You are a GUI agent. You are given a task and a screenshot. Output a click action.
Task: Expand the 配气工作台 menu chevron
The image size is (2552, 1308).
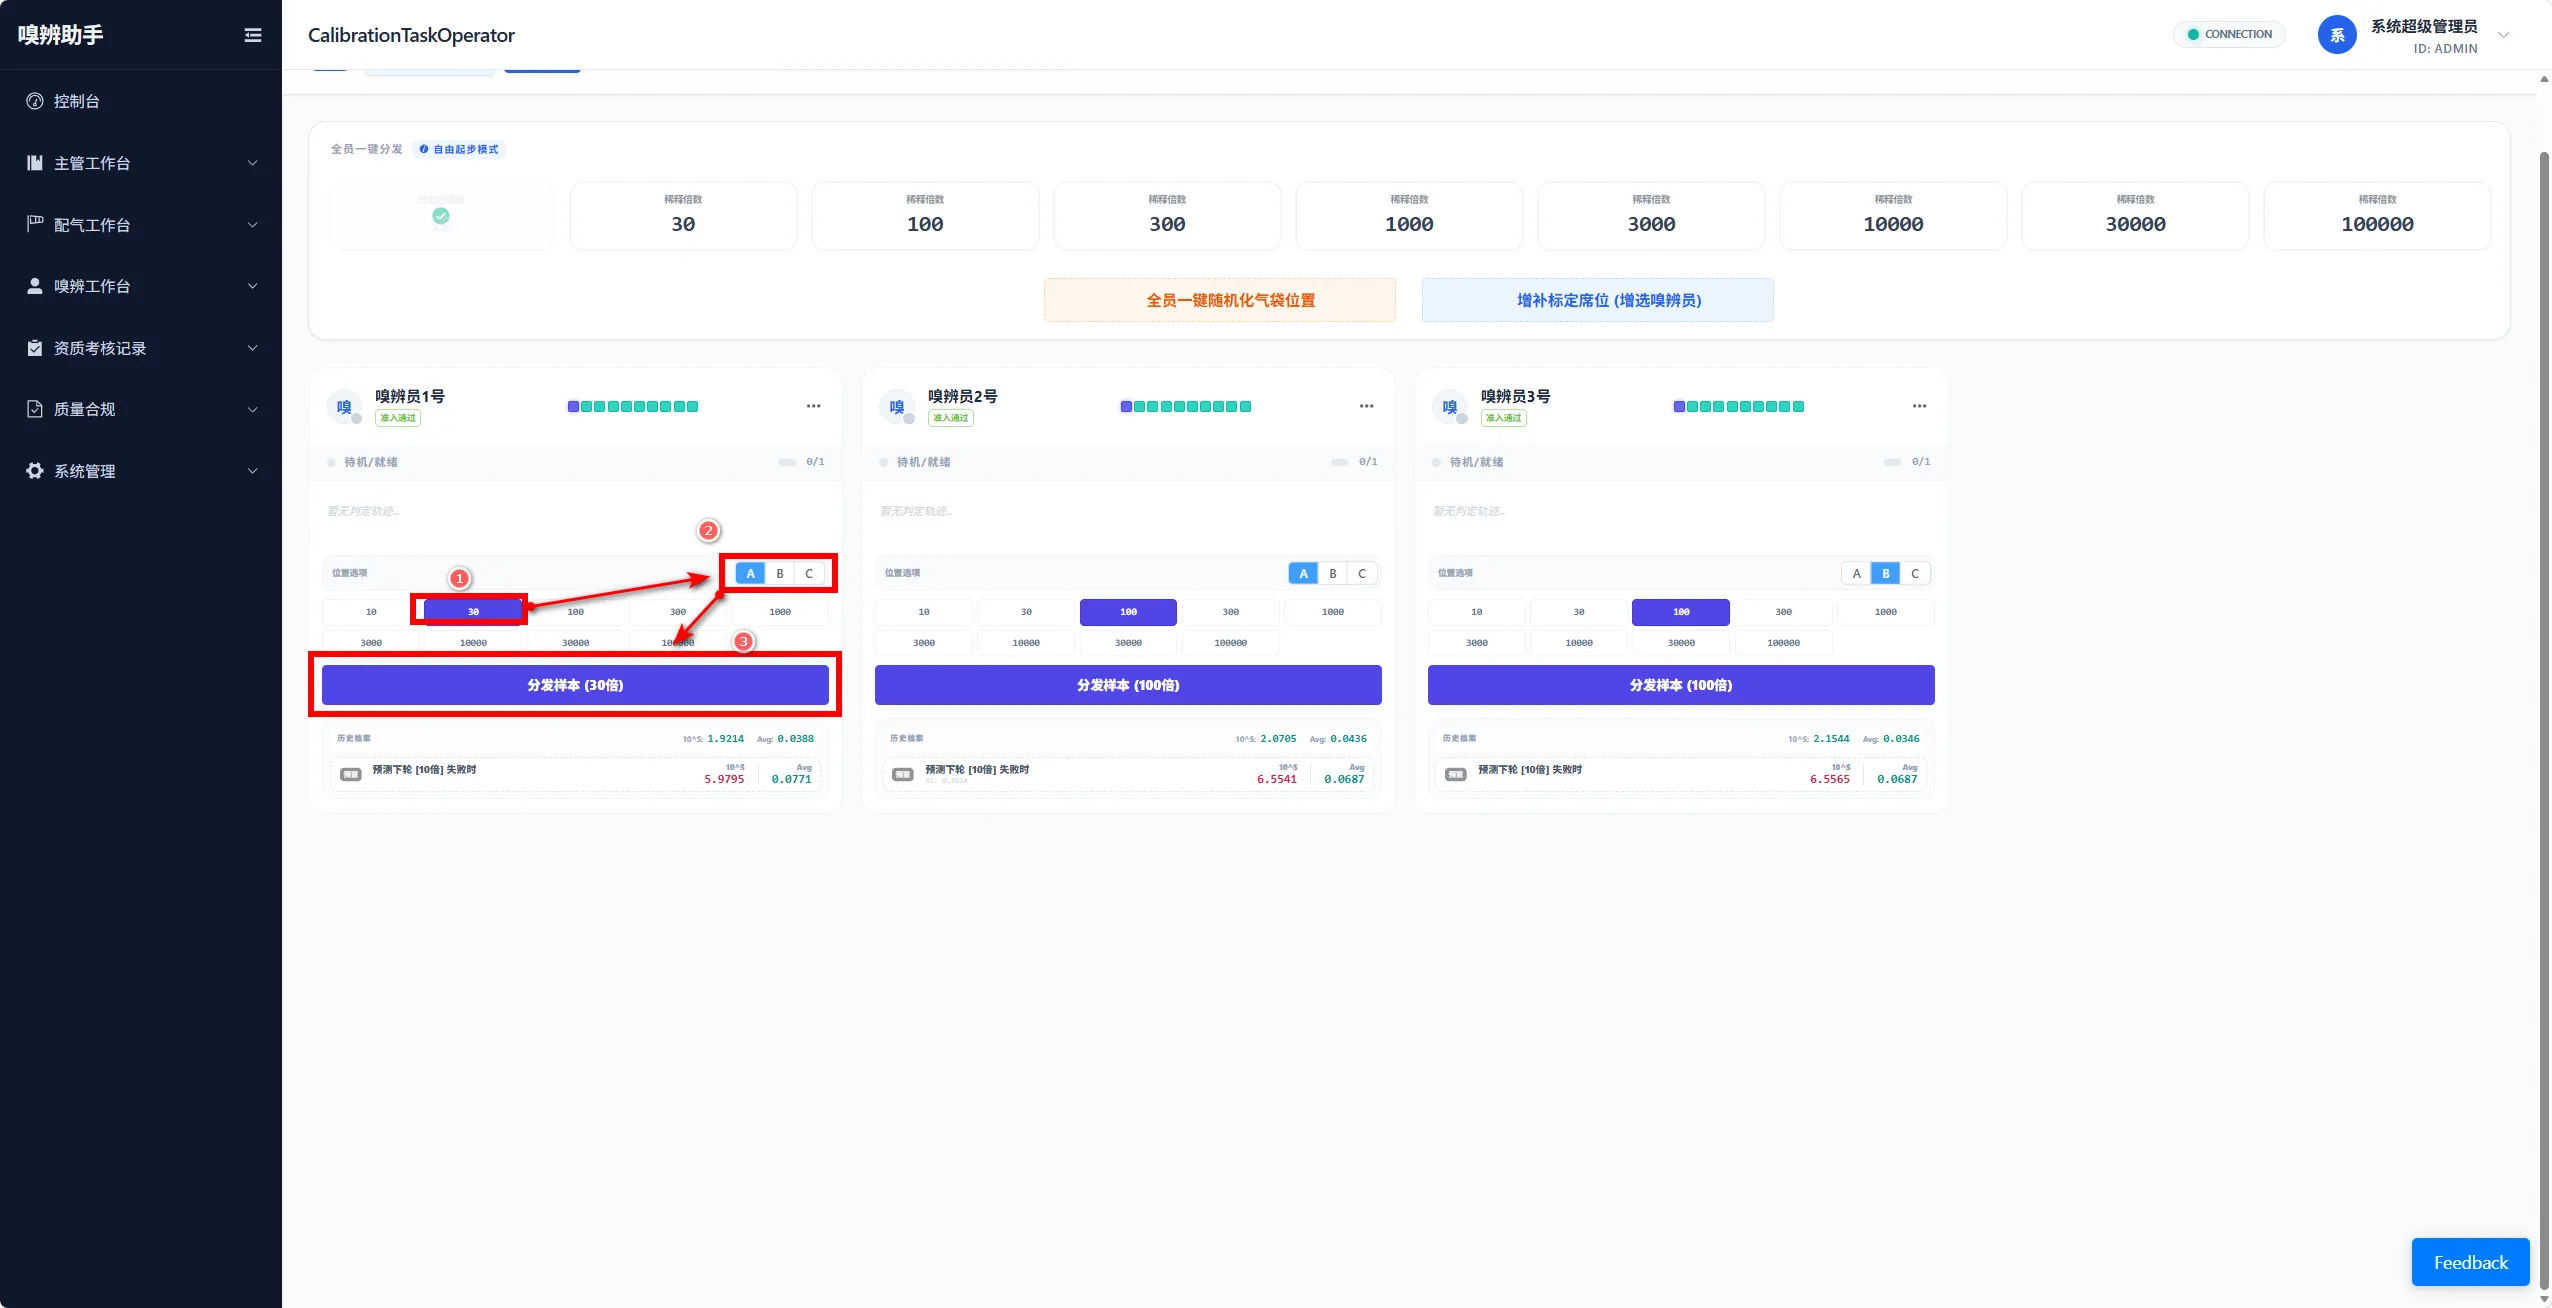pos(253,225)
